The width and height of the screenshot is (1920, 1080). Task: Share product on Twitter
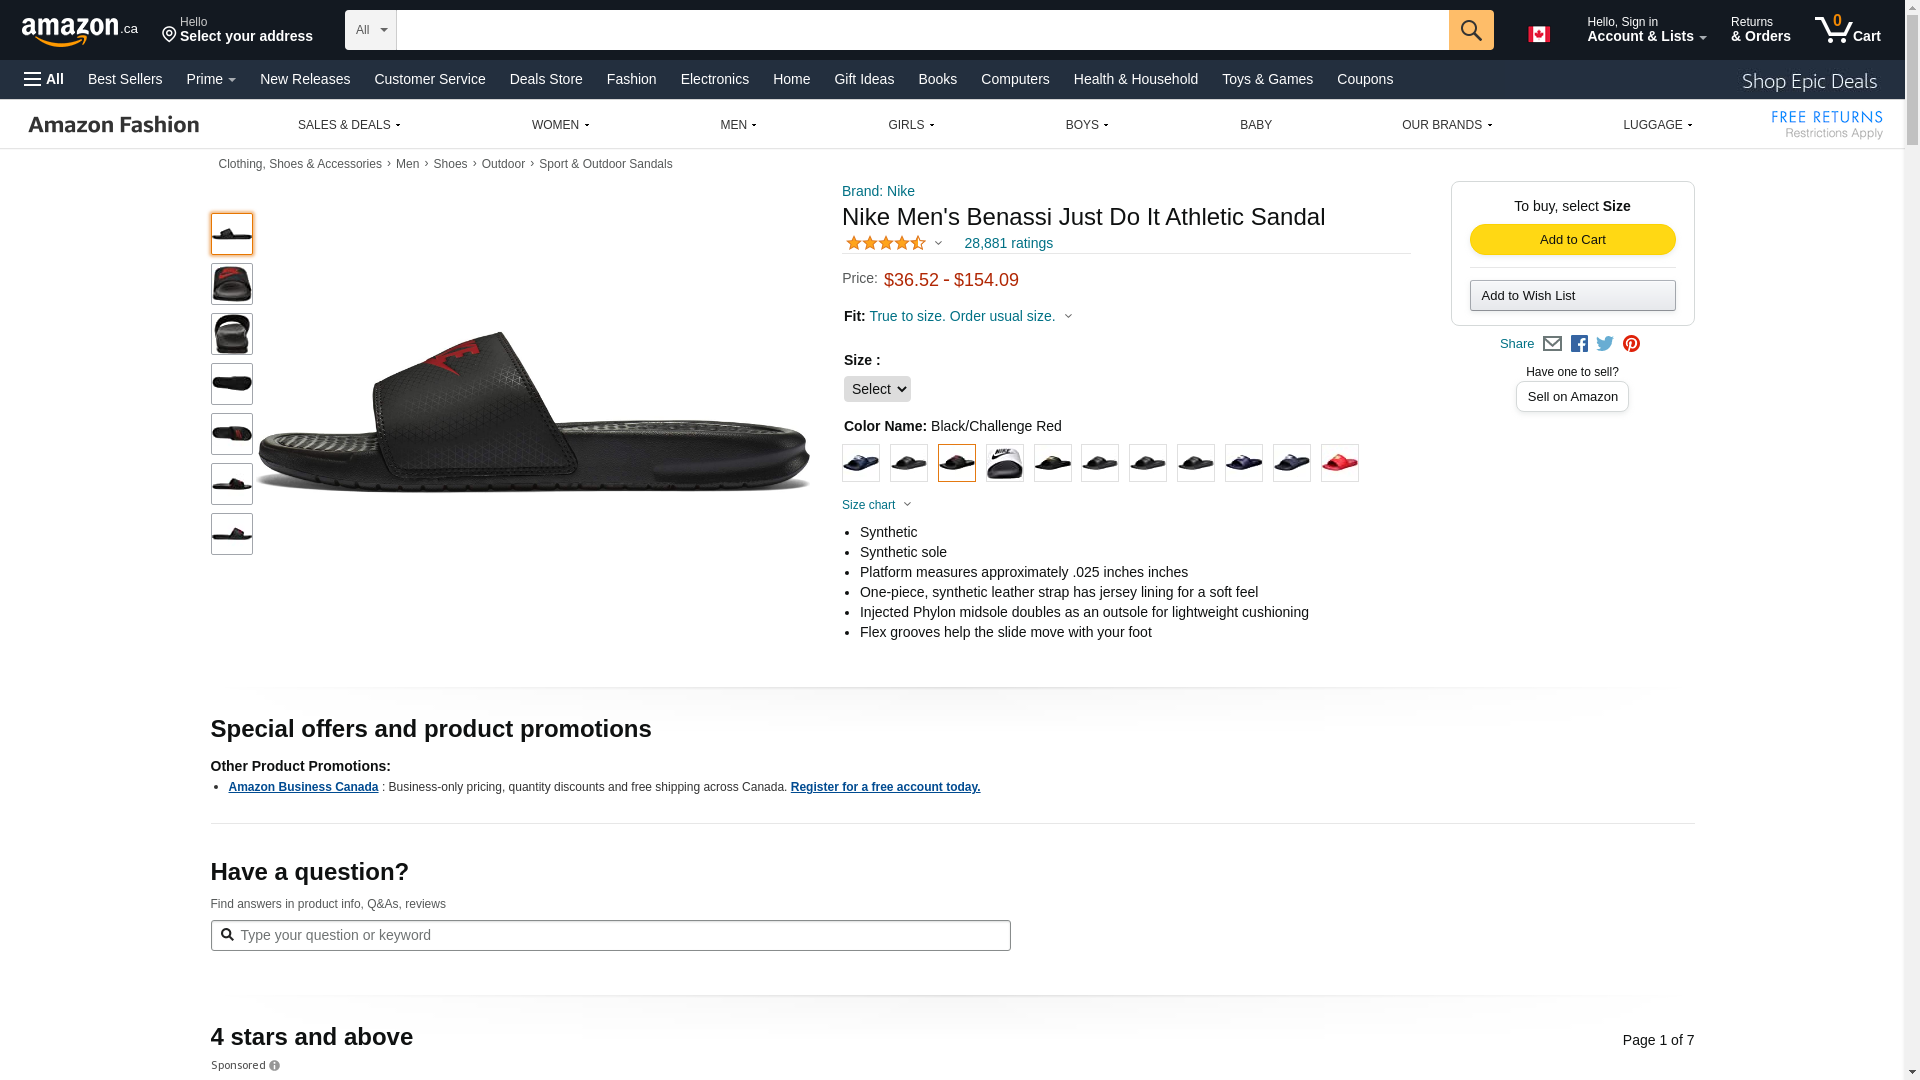tap(1605, 344)
